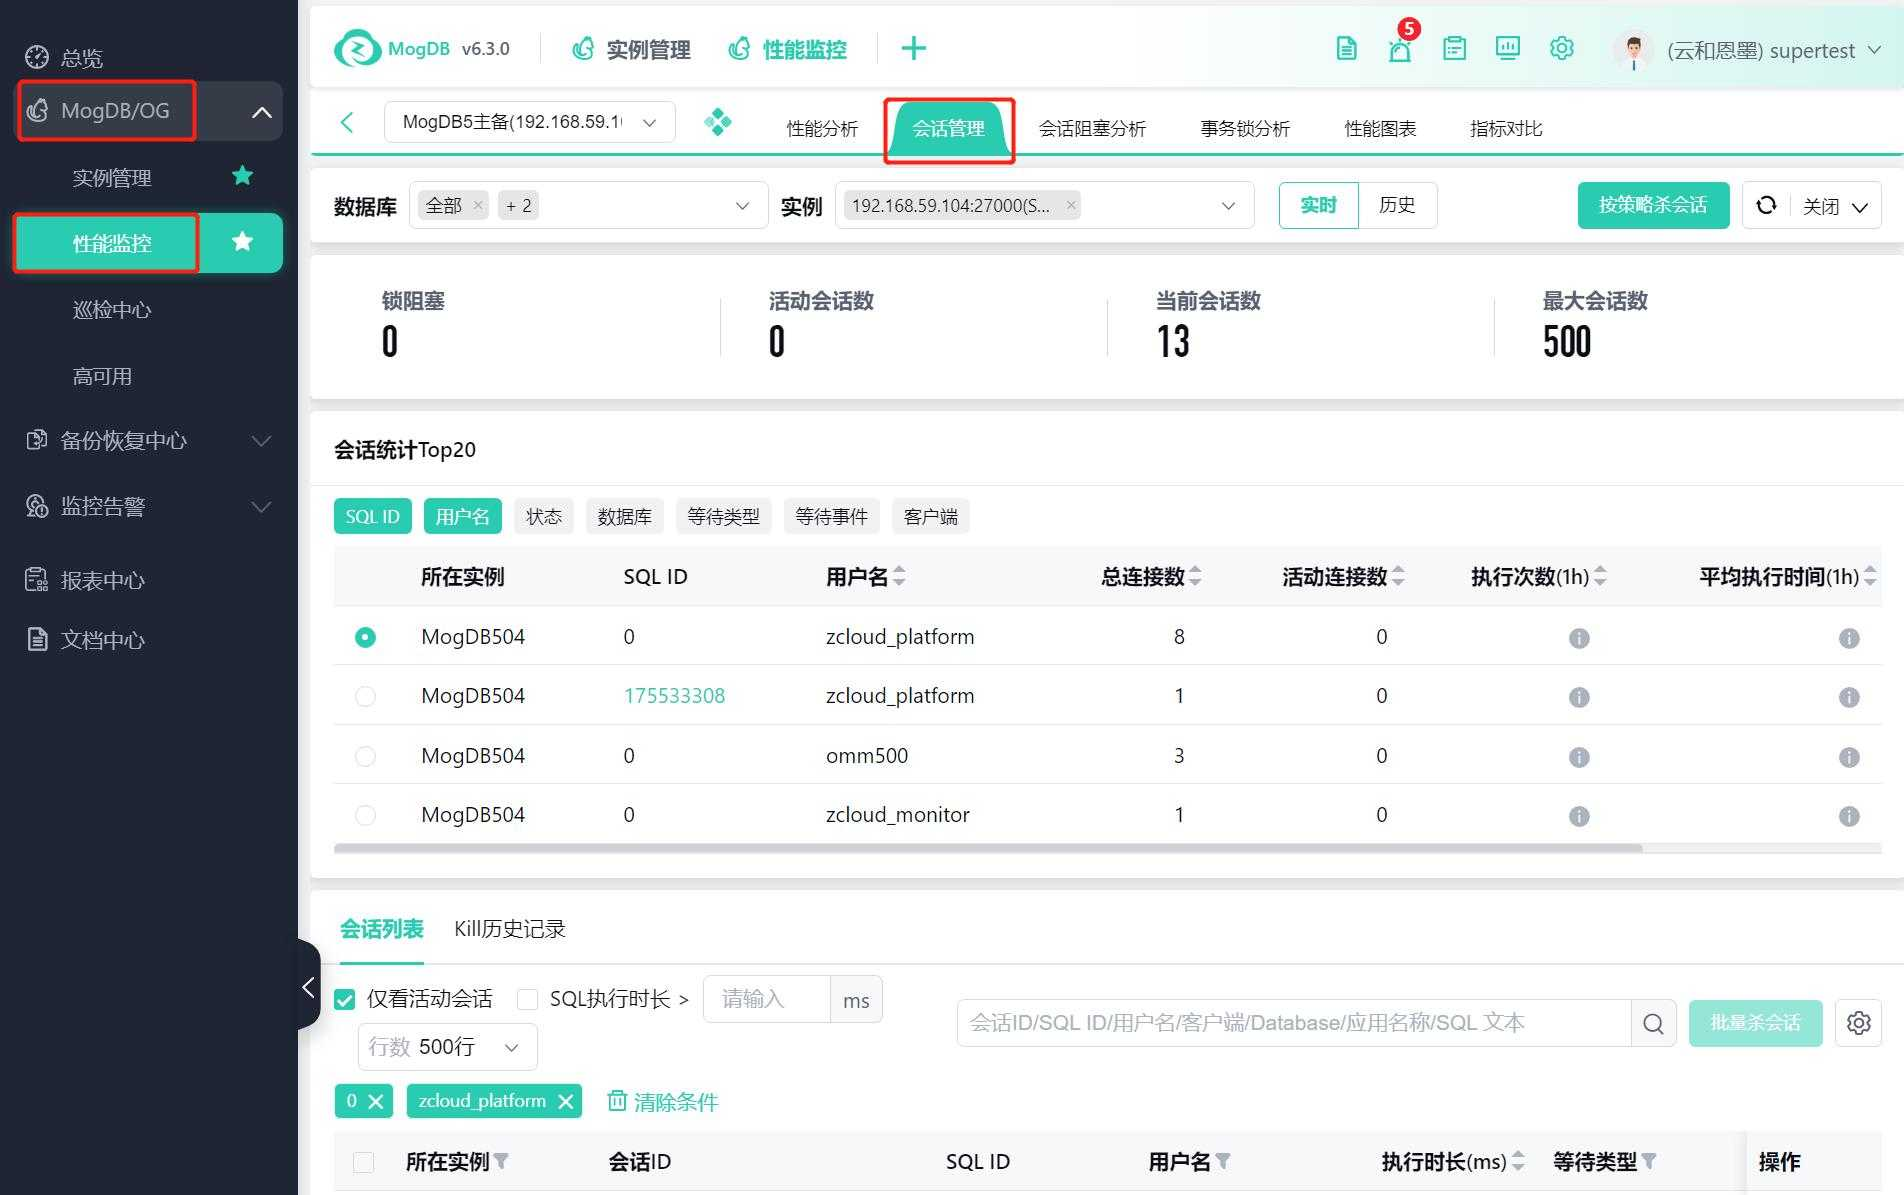
Task: Switch to 性能图表 tab
Action: (x=1380, y=128)
